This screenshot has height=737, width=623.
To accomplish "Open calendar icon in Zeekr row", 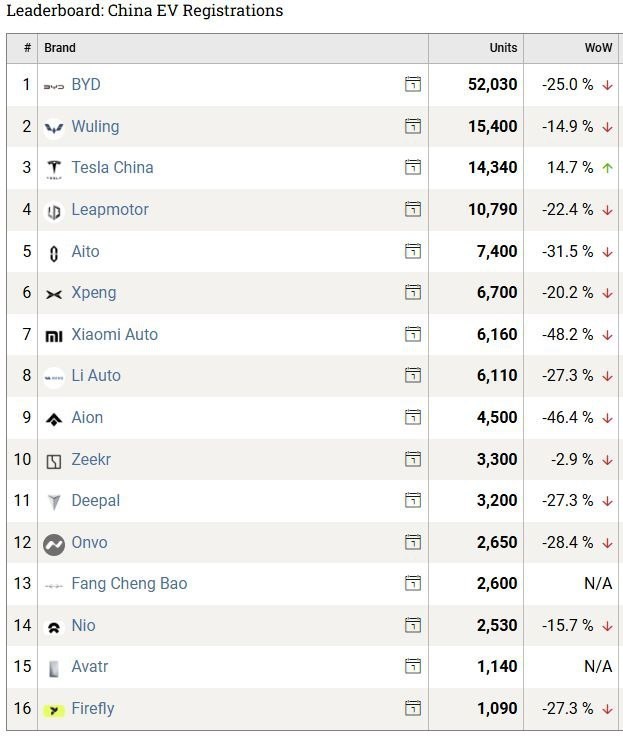I will (x=412, y=460).
